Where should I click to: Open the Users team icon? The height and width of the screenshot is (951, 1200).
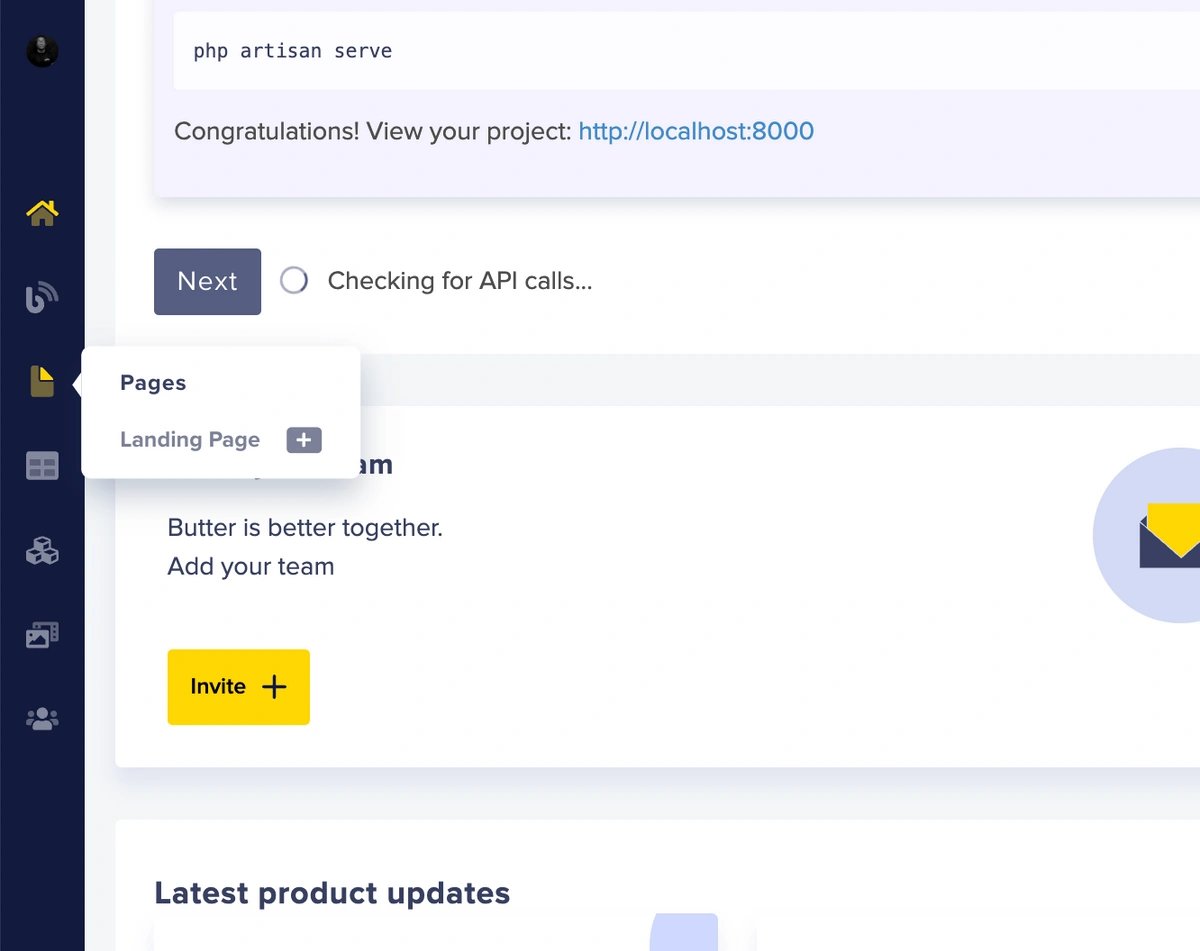coord(42,719)
